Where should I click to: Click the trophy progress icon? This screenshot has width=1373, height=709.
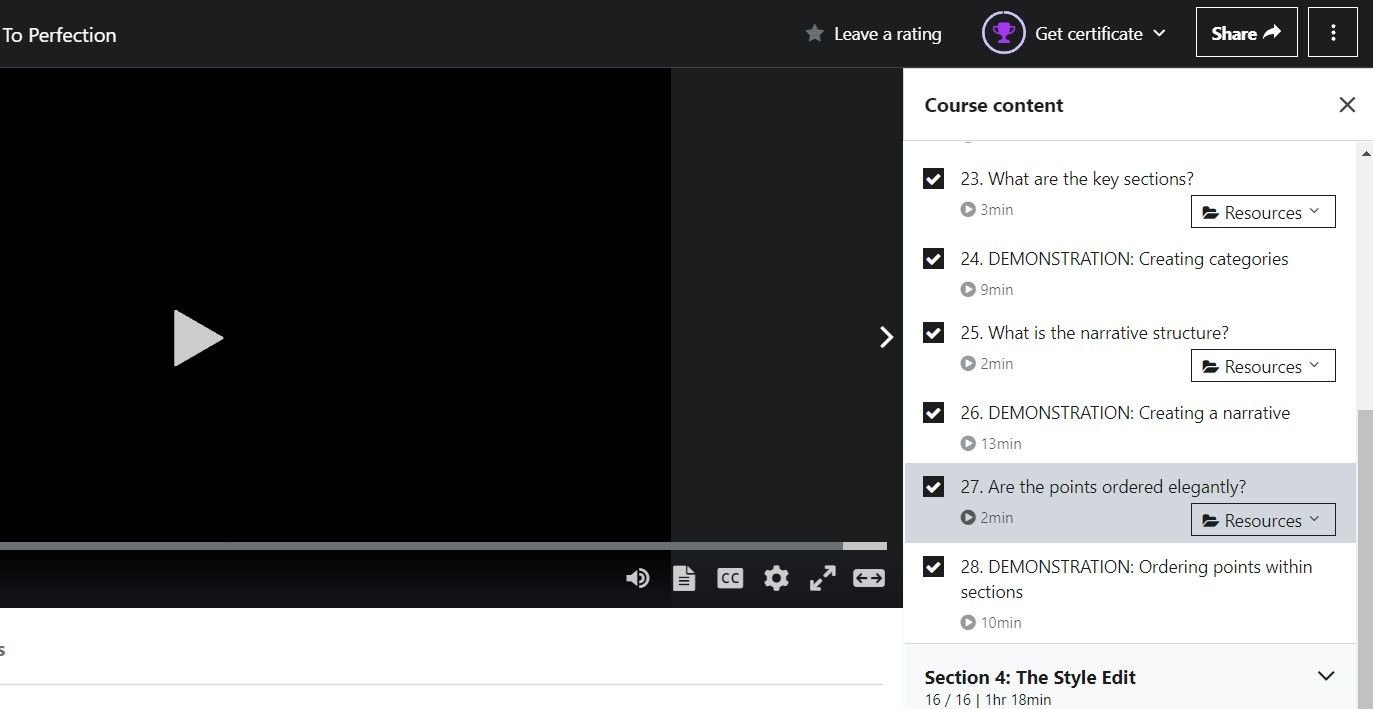click(1003, 33)
